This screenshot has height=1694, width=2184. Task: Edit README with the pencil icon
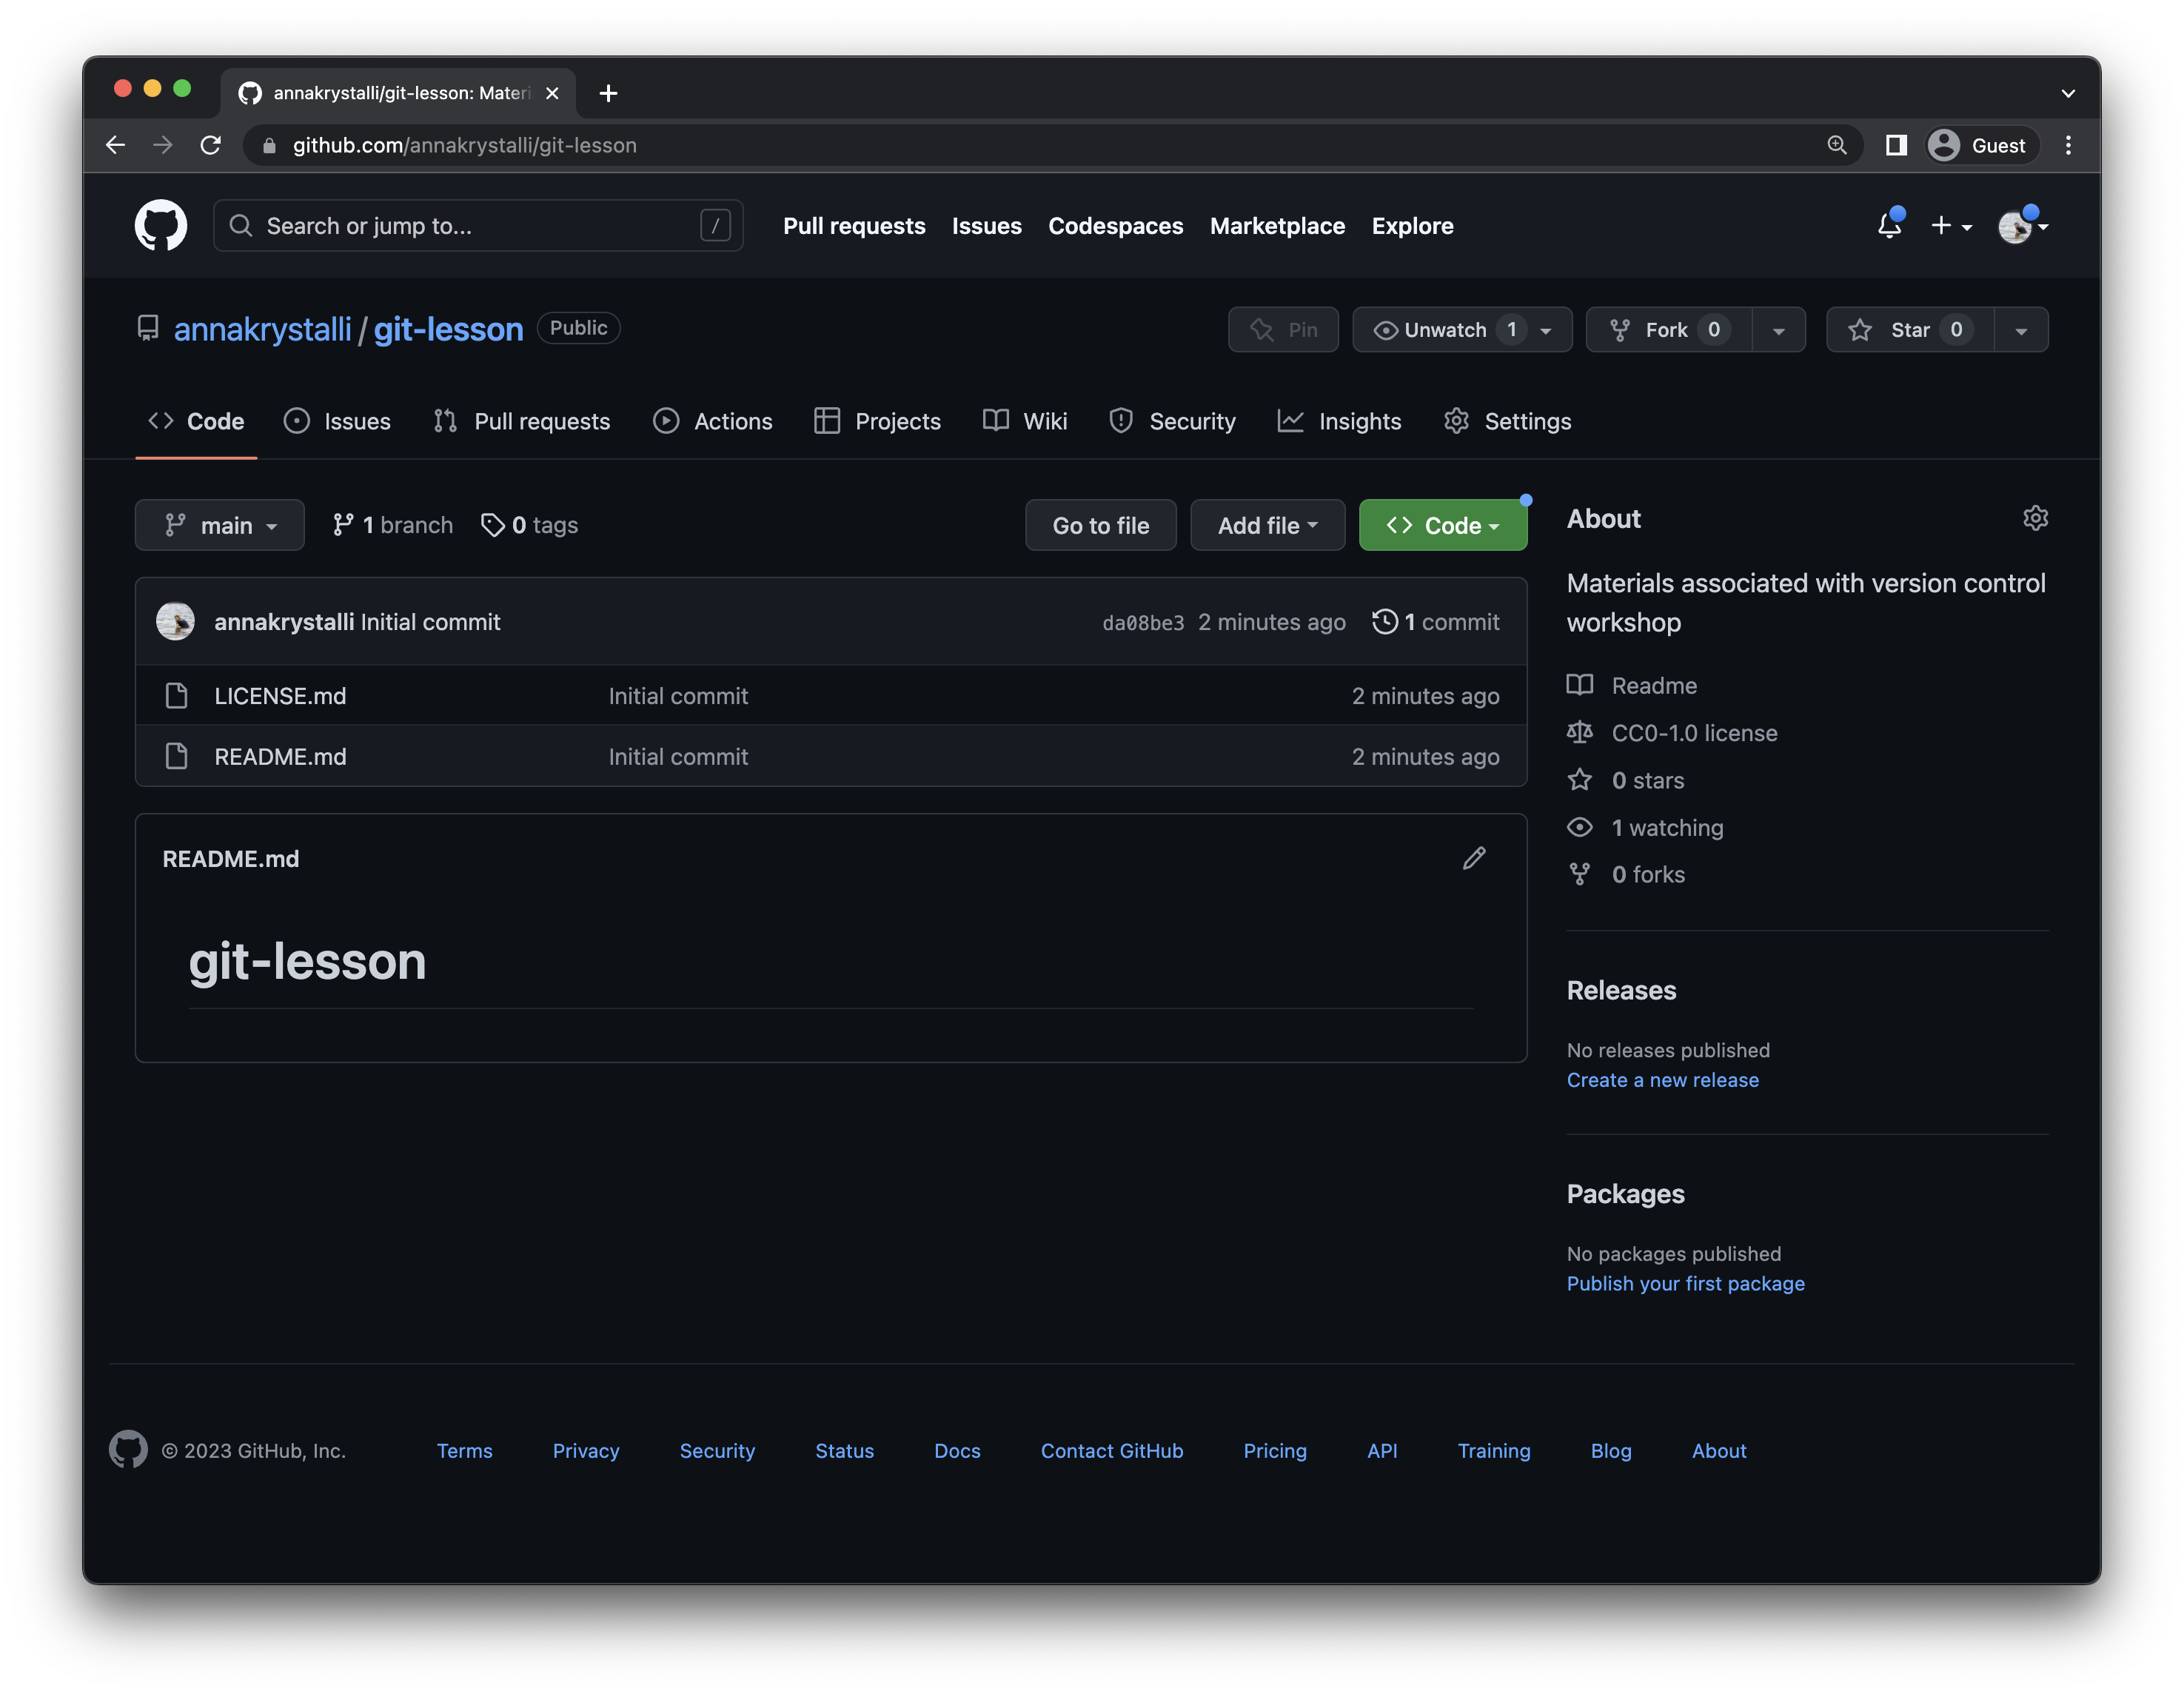1474,858
